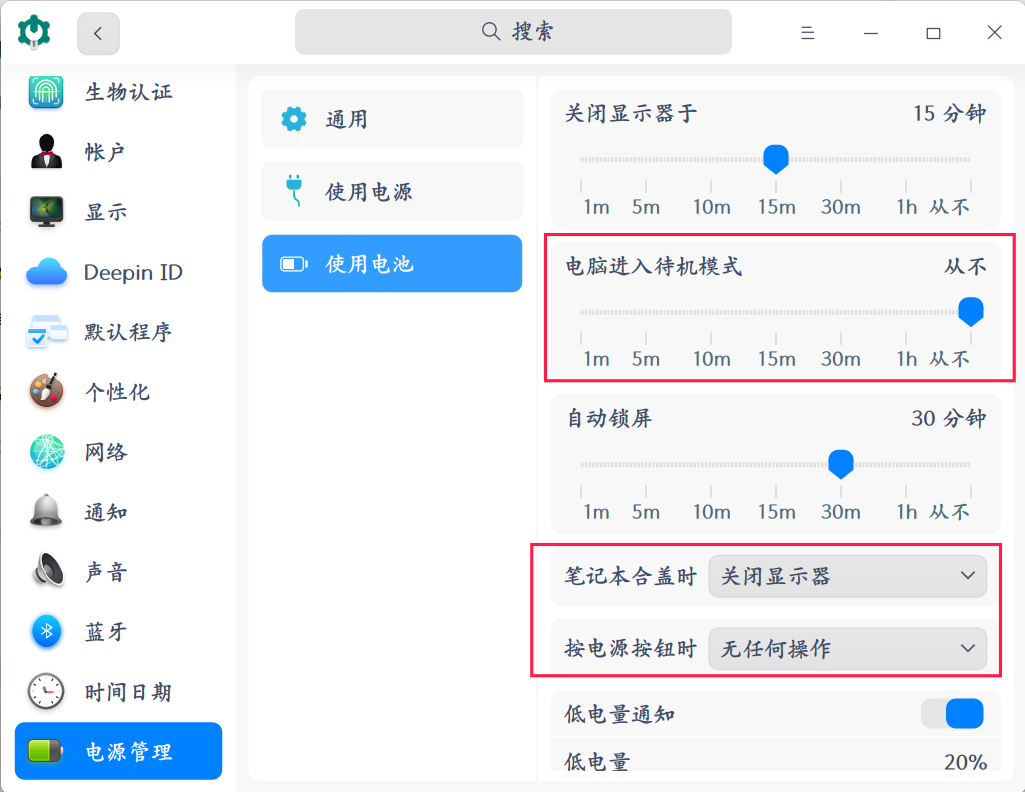Image resolution: width=1025 pixels, height=792 pixels.
Task: Click the 显示 monitor icon
Action: pos(46,212)
